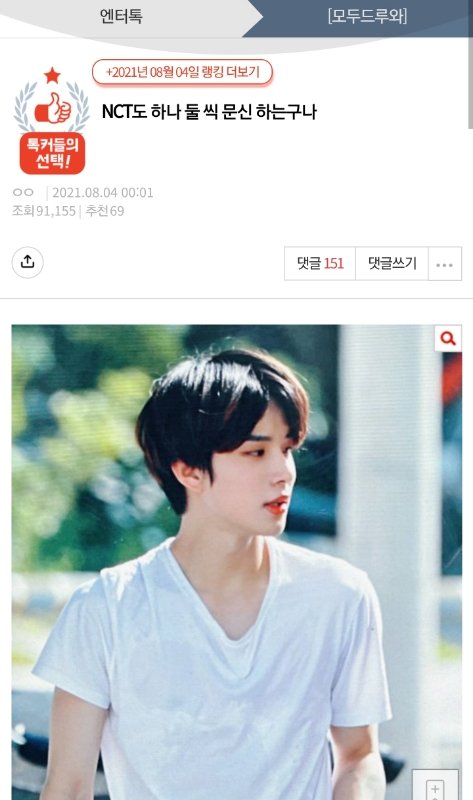This screenshot has width=473, height=800.
Task: Click the 톡커들의 선택! red label
Action: pos(53,153)
